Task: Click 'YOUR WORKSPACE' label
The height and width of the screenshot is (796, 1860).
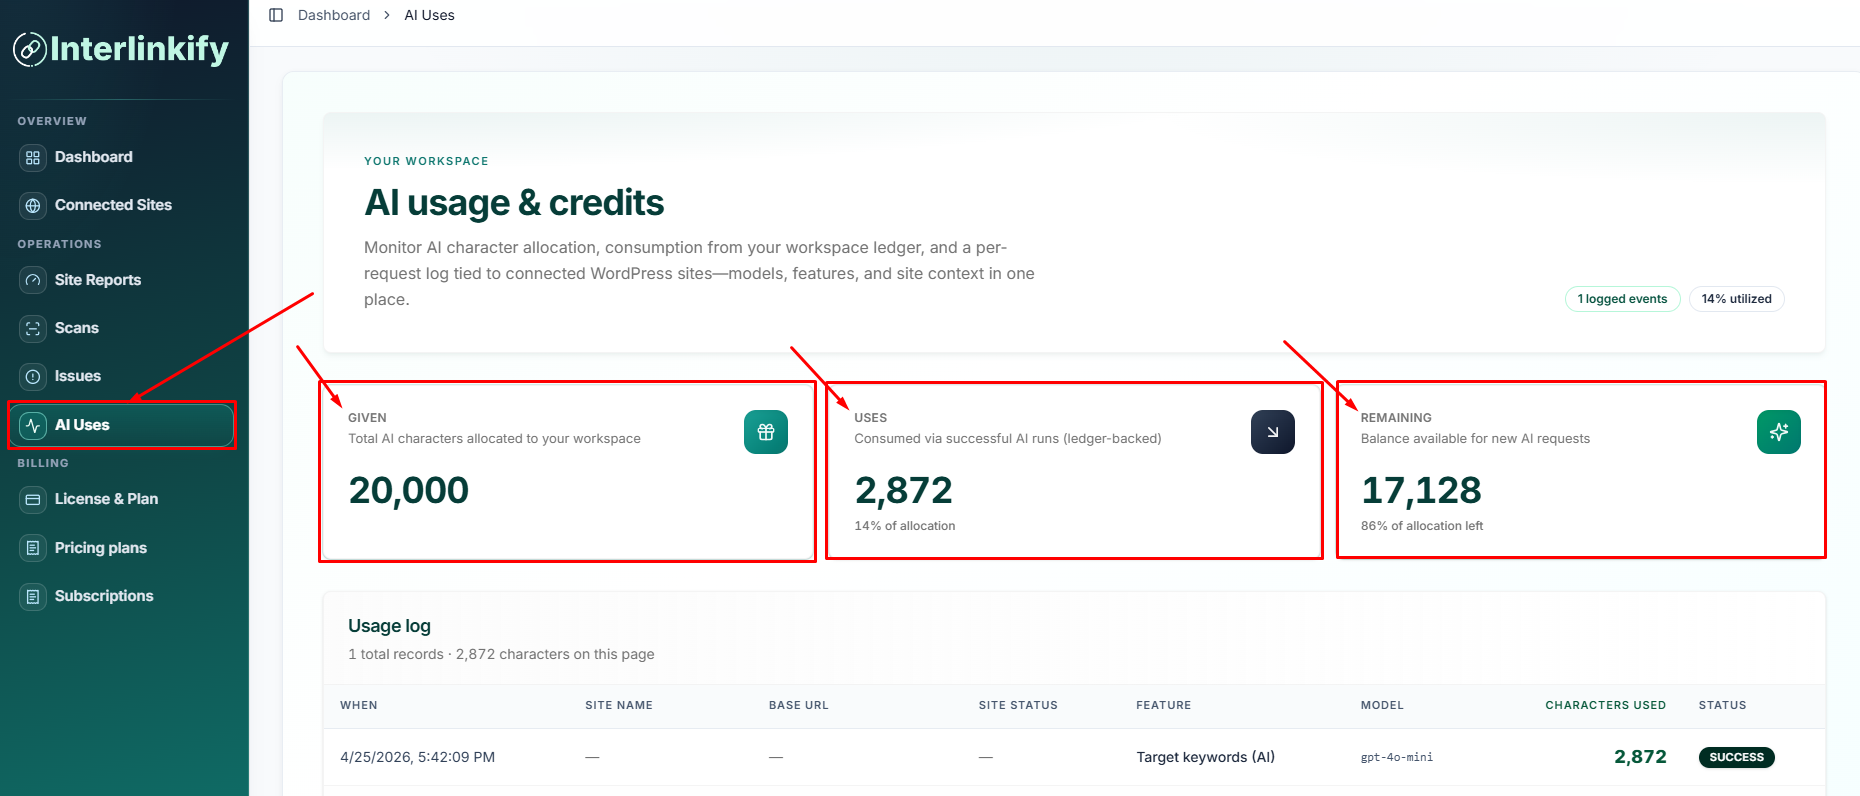Action: pyautogui.click(x=426, y=161)
